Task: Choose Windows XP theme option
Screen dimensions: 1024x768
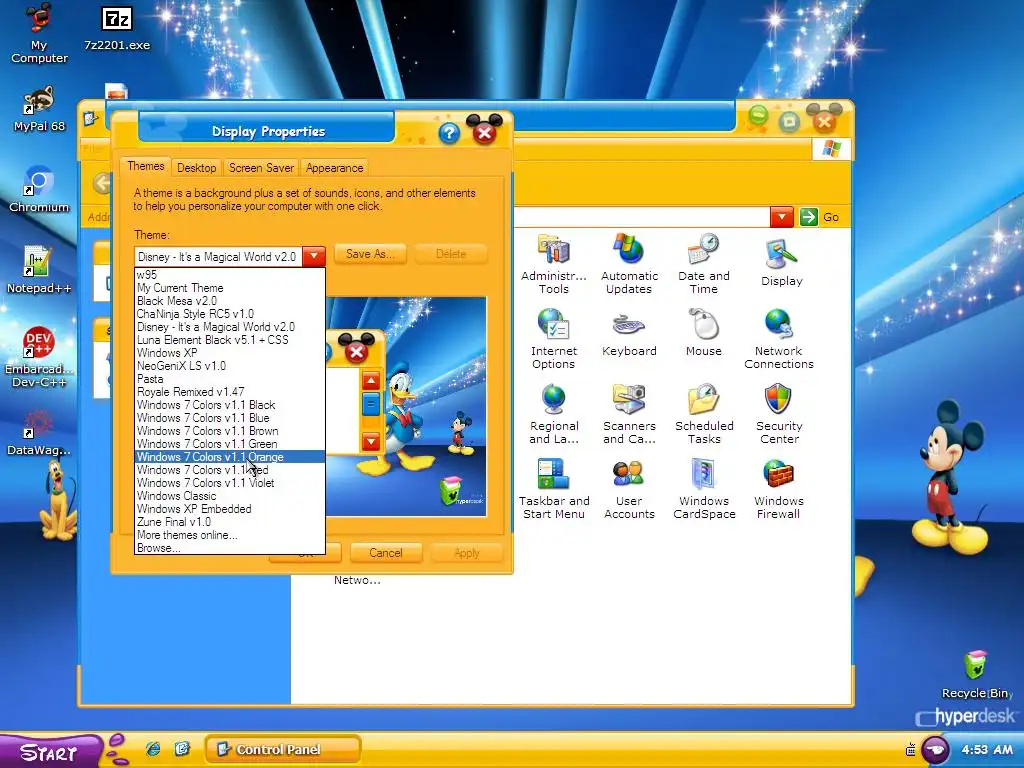Action: point(229,353)
